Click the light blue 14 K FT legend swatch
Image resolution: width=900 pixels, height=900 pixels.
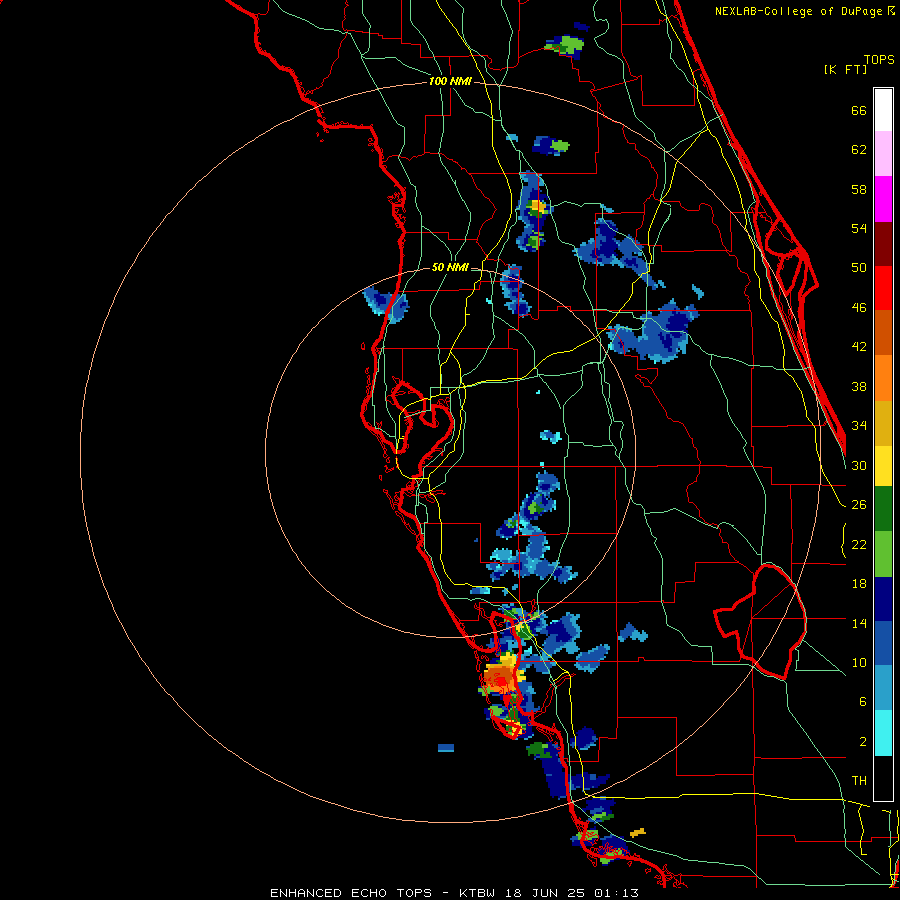point(883,688)
